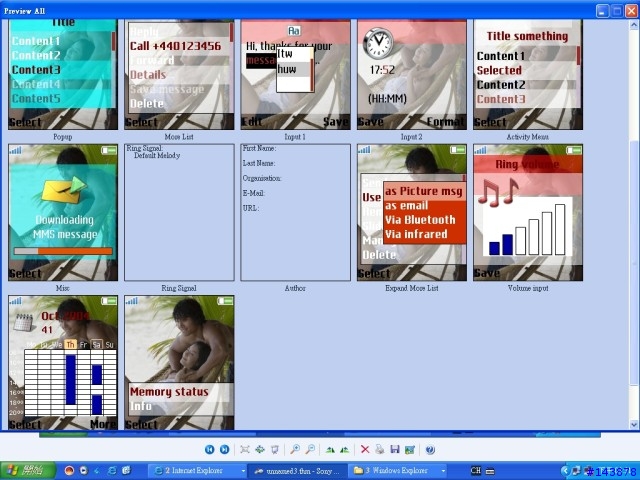Click the vertical scrollbar up arrow
The height and width of the screenshot is (480, 640).
pyautogui.click(x=634, y=25)
